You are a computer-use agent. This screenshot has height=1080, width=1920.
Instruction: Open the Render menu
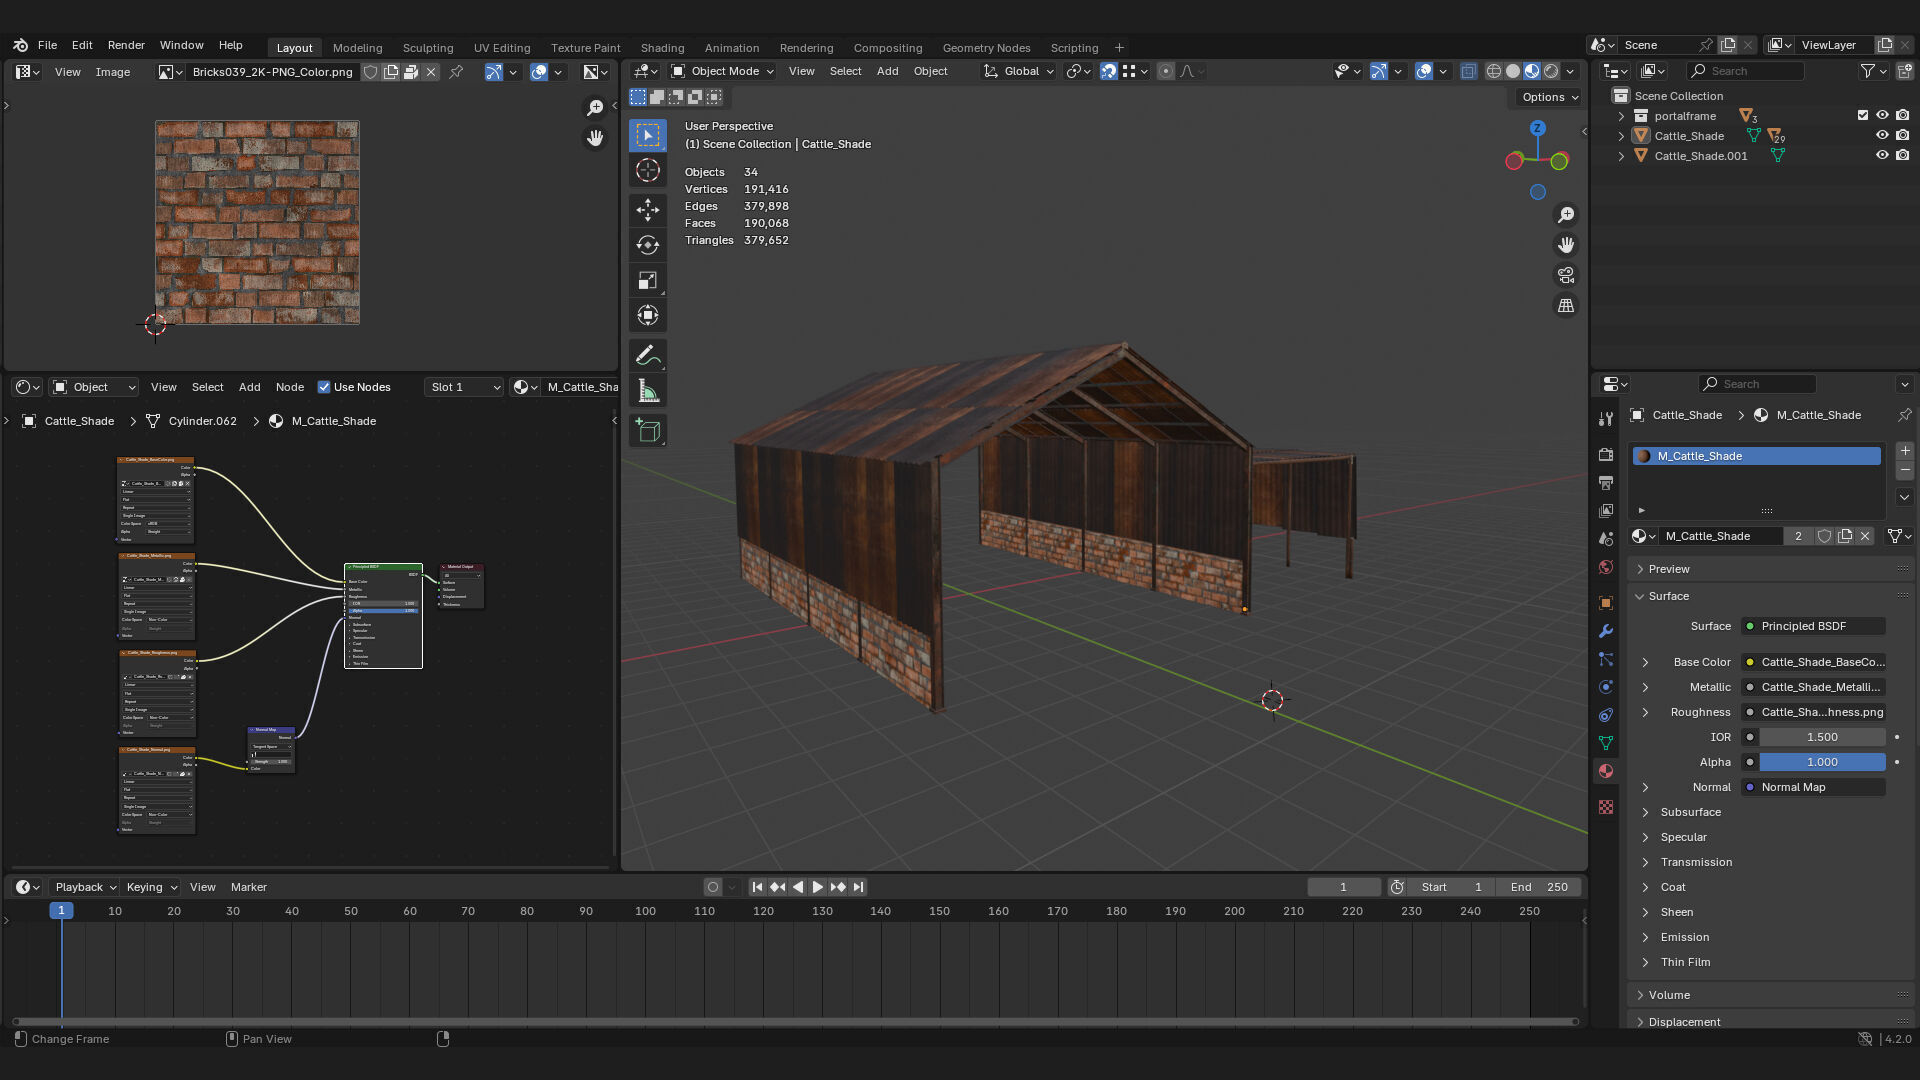click(x=126, y=45)
